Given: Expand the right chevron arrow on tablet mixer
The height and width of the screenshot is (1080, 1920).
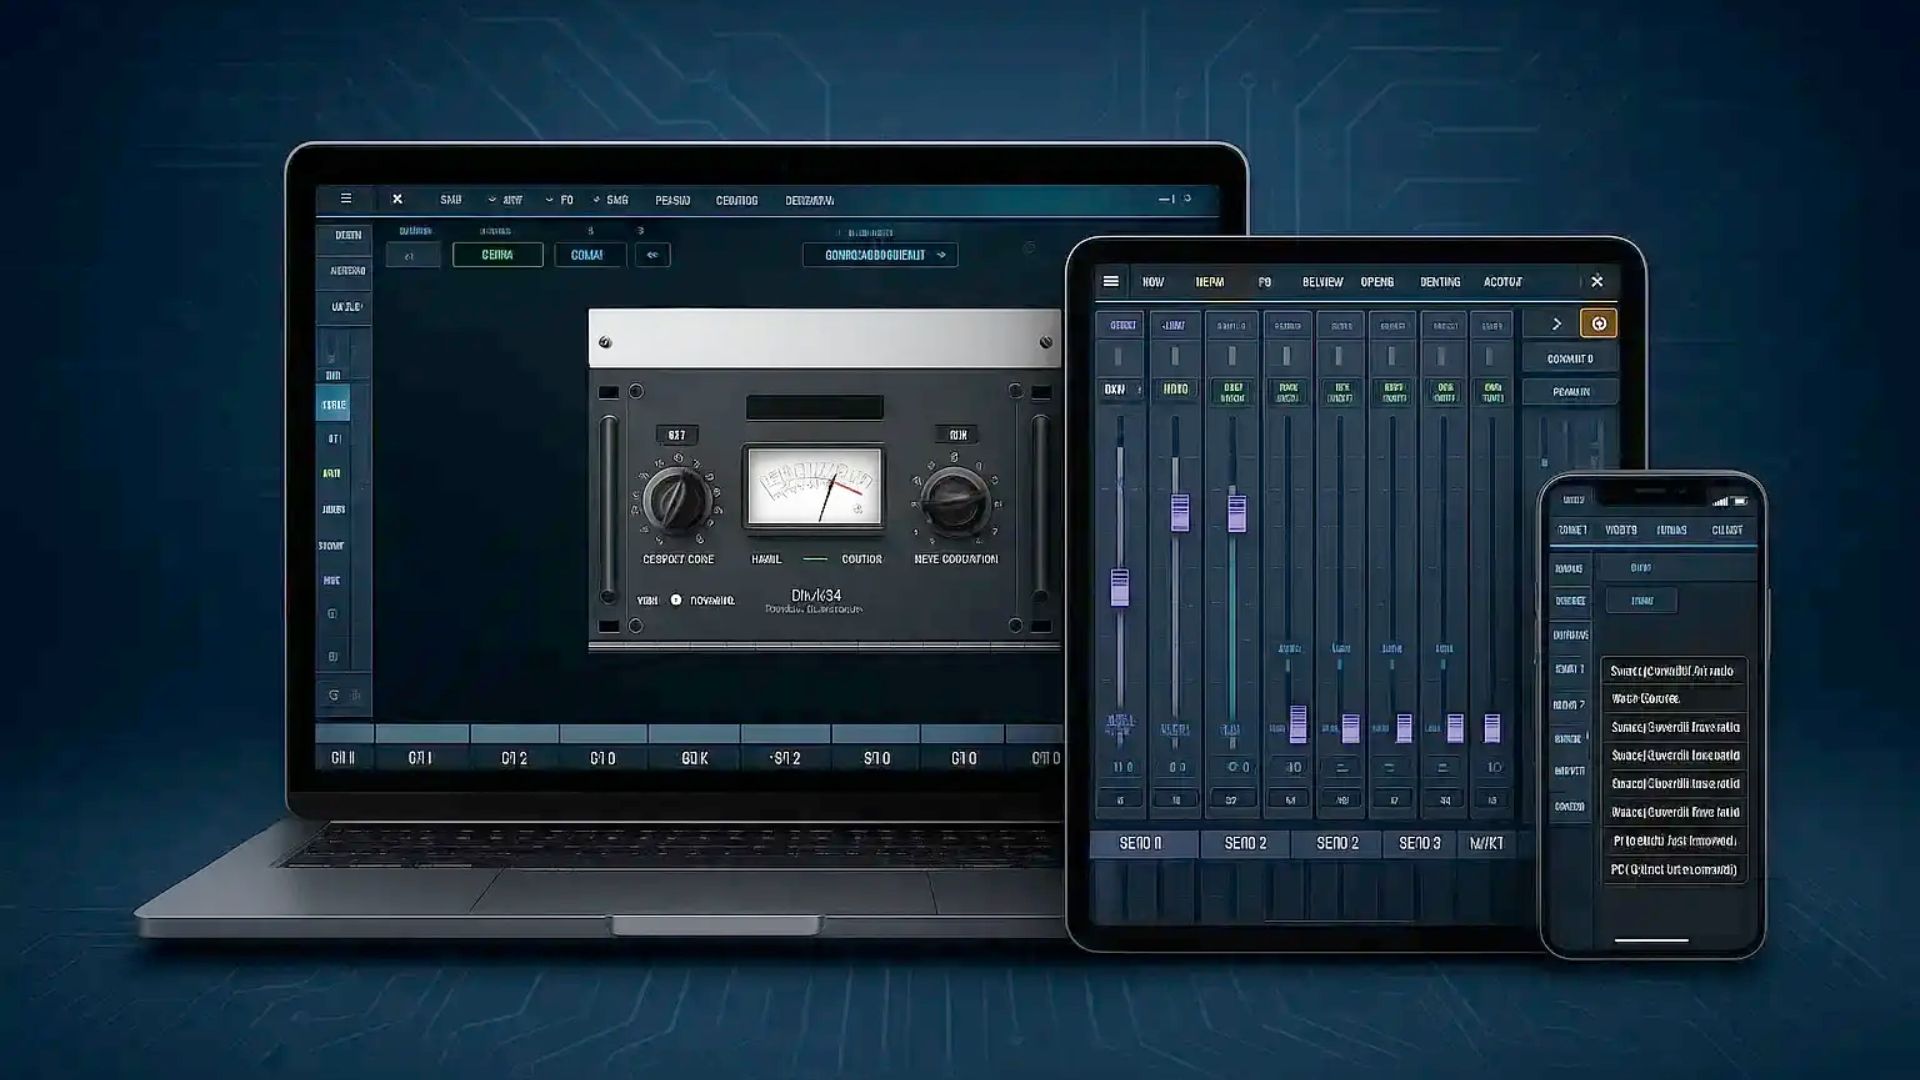Looking at the screenshot, I should pyautogui.click(x=1556, y=324).
